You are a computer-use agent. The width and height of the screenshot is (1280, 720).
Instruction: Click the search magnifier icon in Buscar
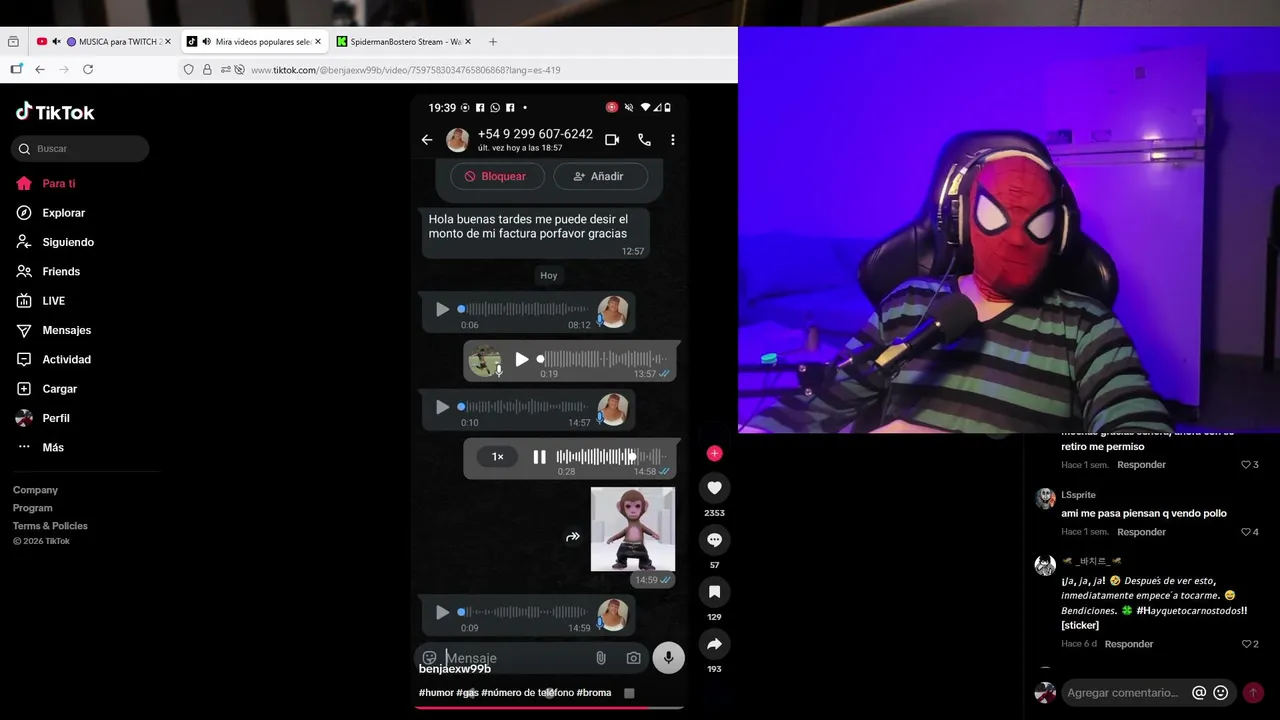pyautogui.click(x=25, y=149)
